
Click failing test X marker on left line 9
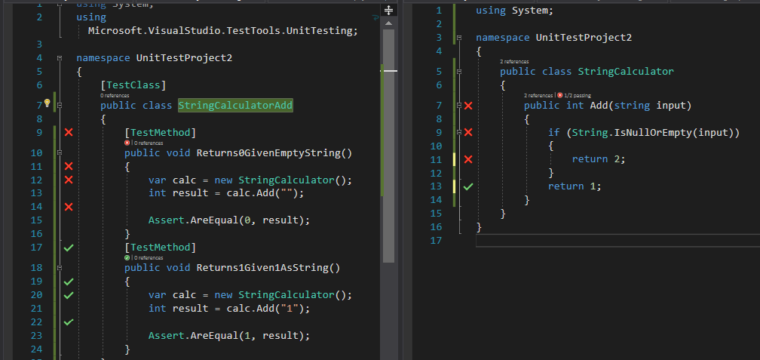tap(69, 132)
